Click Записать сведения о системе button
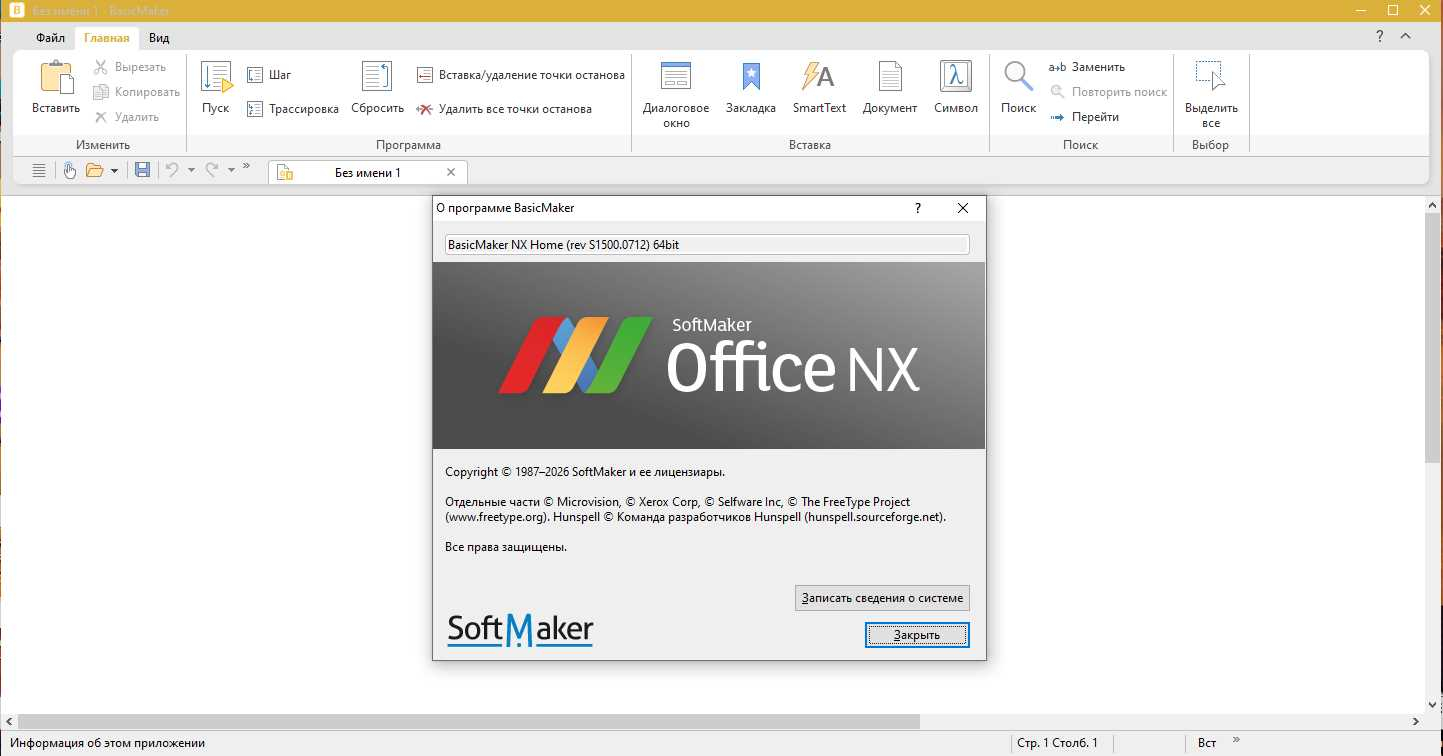 [x=882, y=598]
